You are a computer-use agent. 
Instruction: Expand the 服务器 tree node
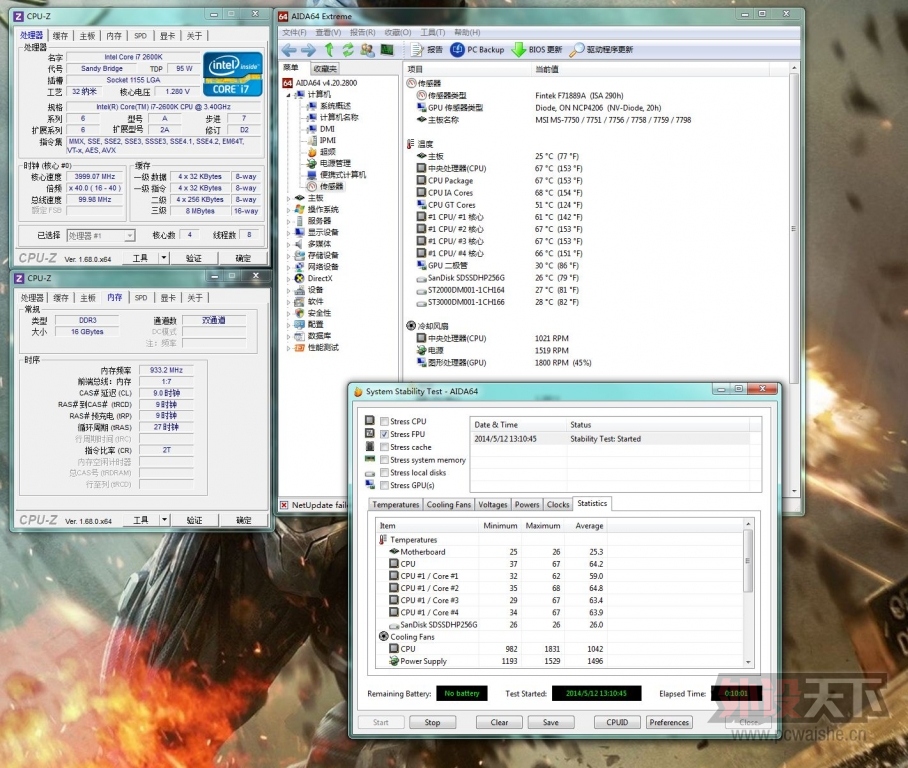click(x=288, y=221)
